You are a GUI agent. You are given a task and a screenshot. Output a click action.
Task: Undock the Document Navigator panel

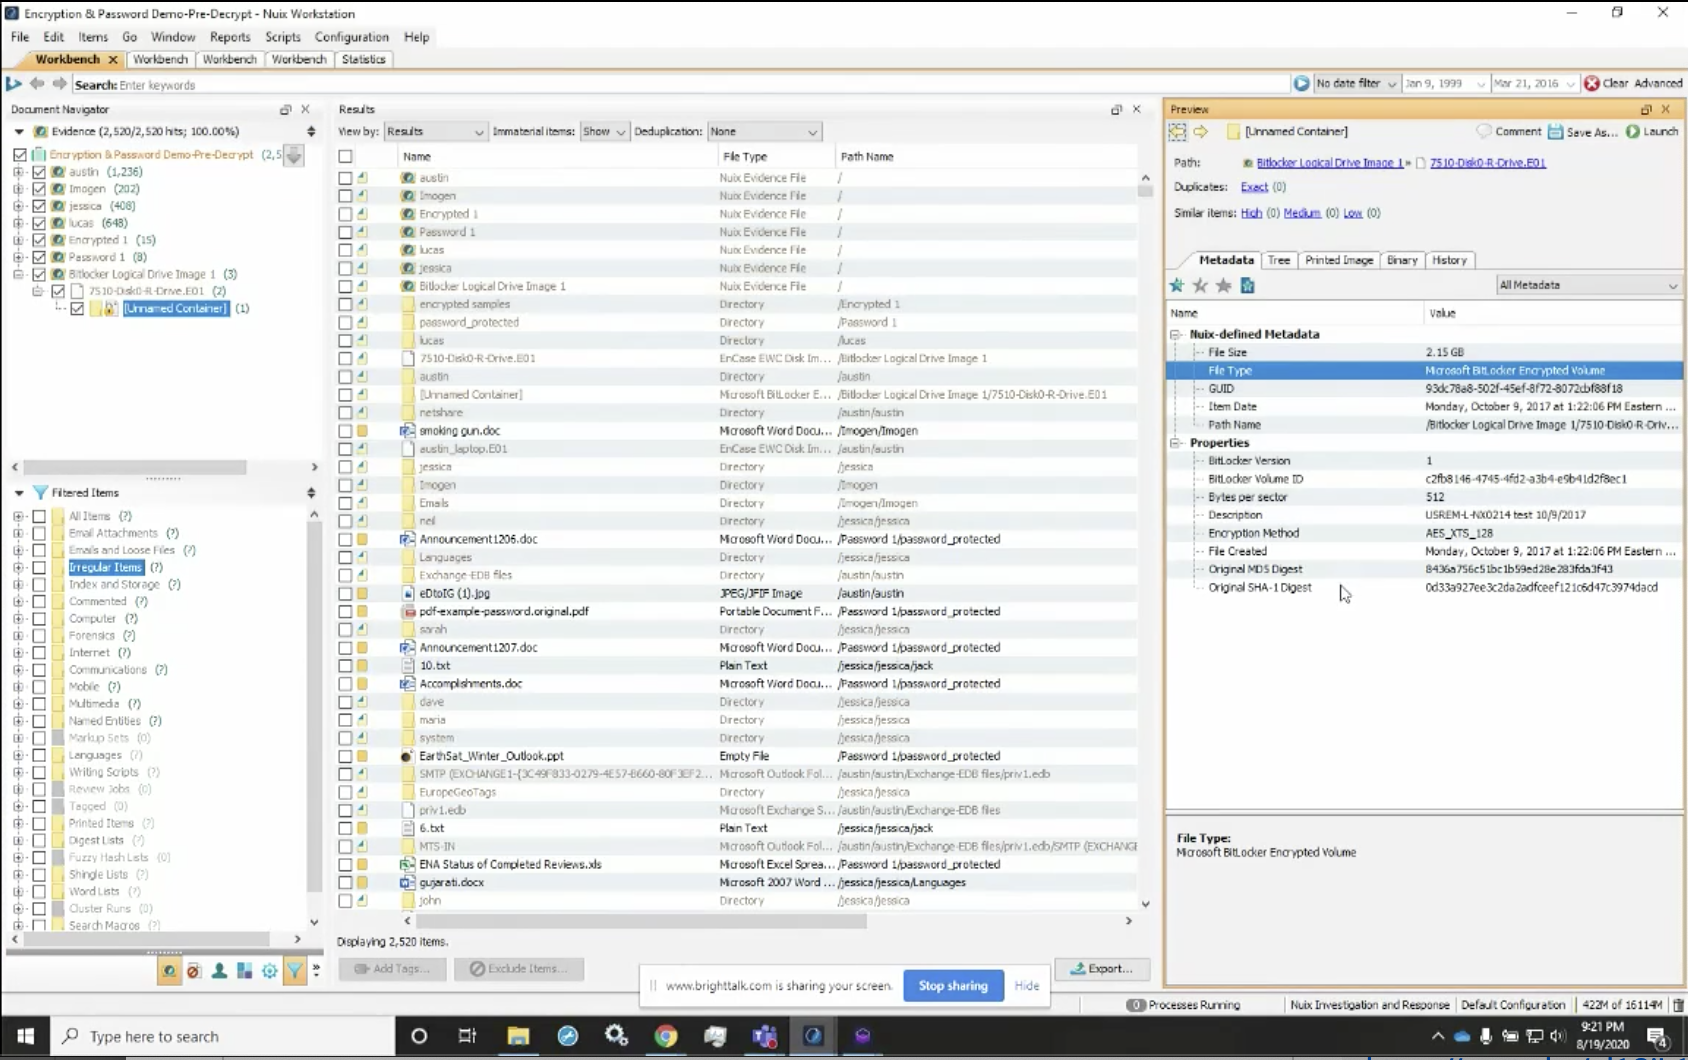[x=285, y=109]
